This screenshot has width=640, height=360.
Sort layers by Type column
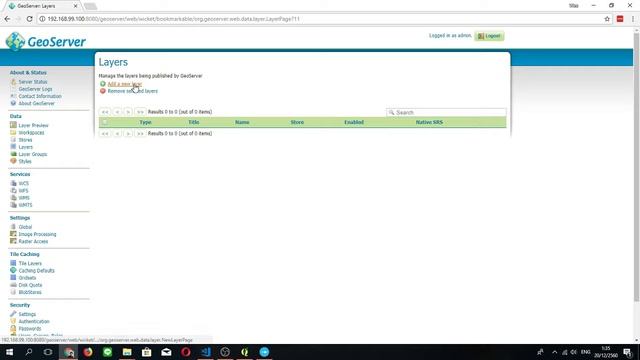click(x=145, y=122)
